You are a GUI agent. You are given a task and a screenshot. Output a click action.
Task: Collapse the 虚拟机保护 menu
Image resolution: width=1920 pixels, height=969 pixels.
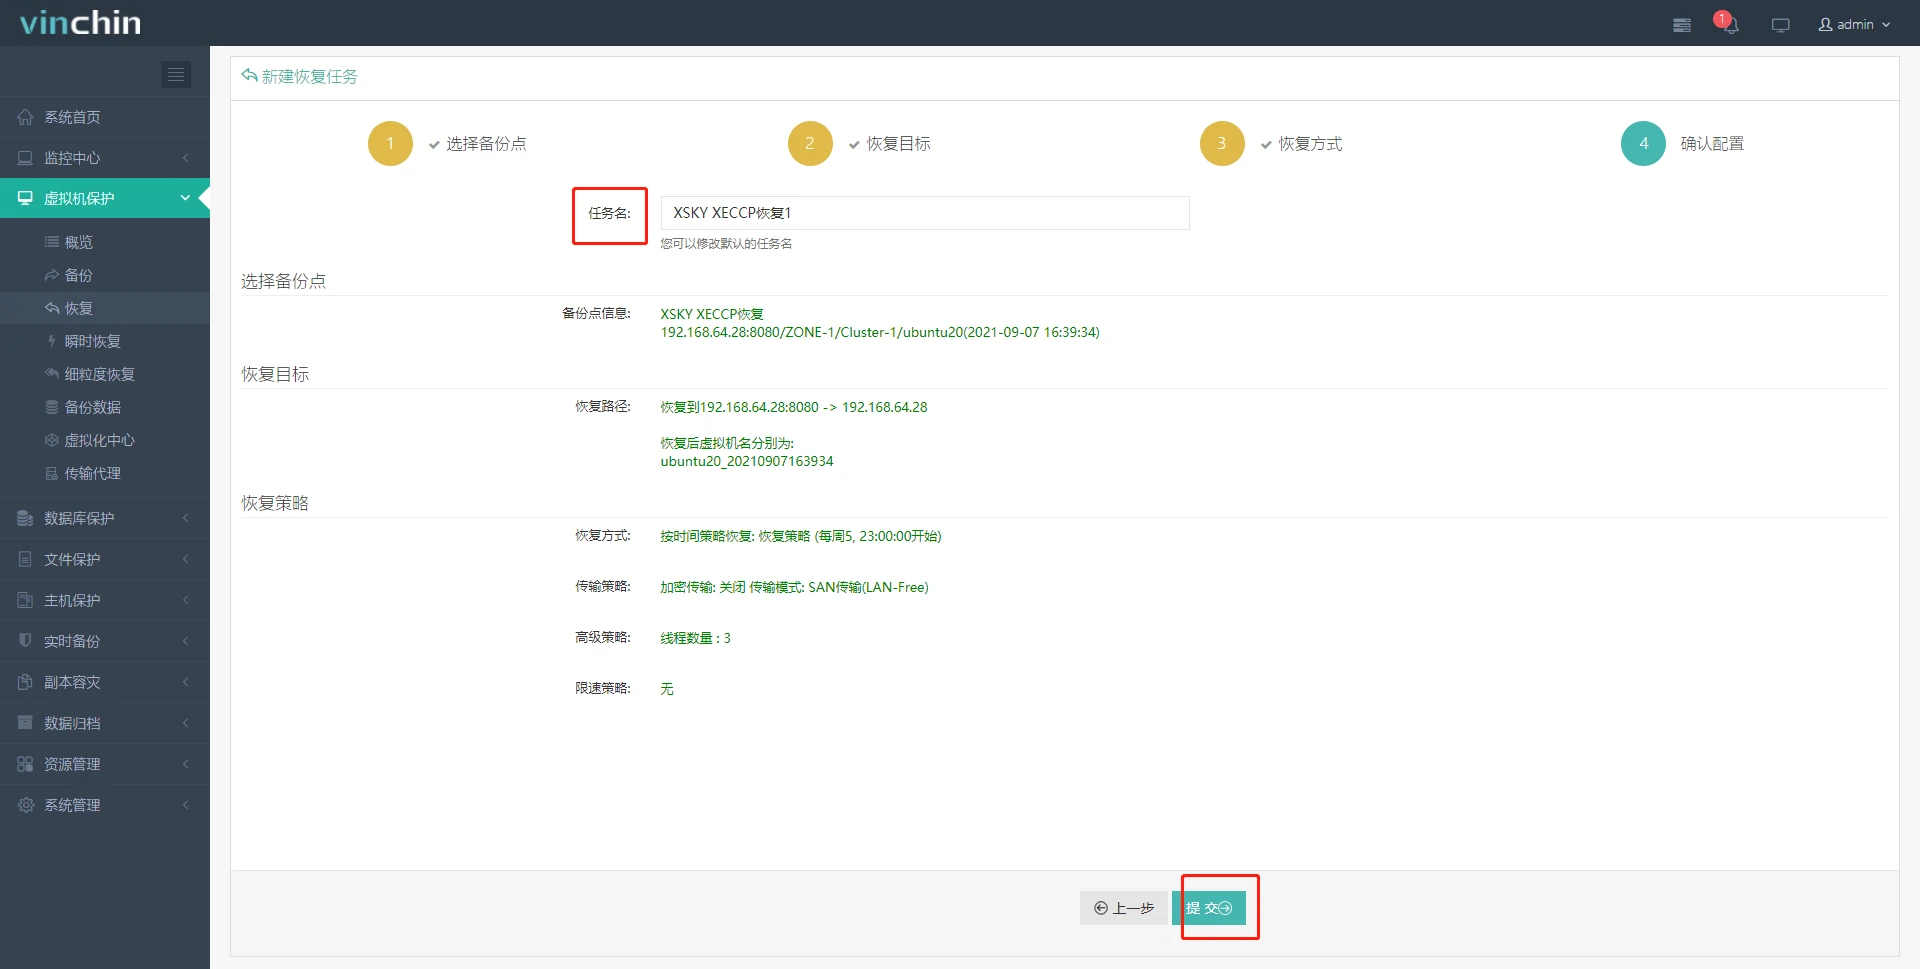click(105, 198)
